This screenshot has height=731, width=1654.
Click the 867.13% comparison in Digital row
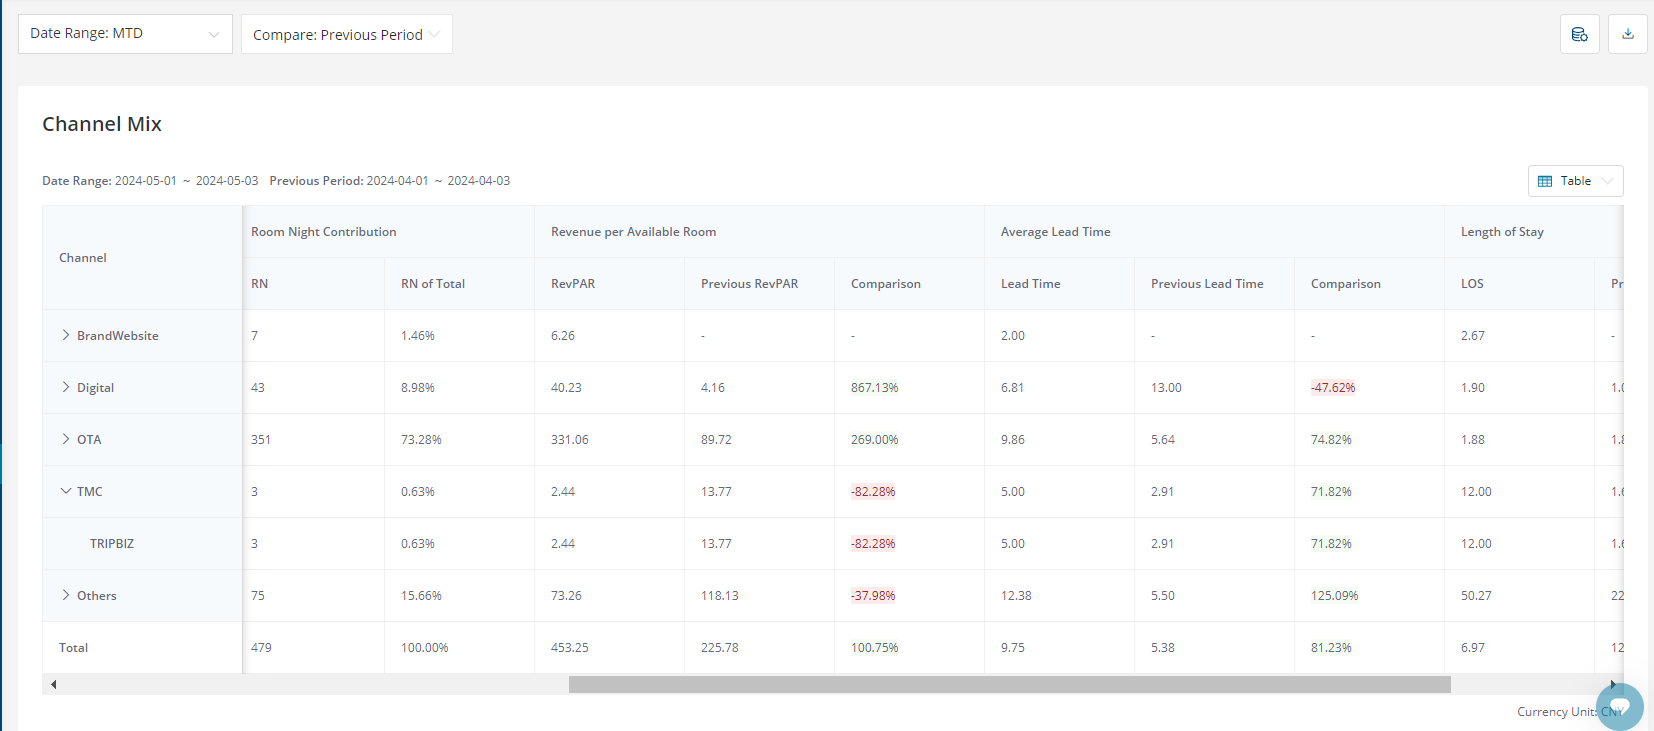click(875, 388)
